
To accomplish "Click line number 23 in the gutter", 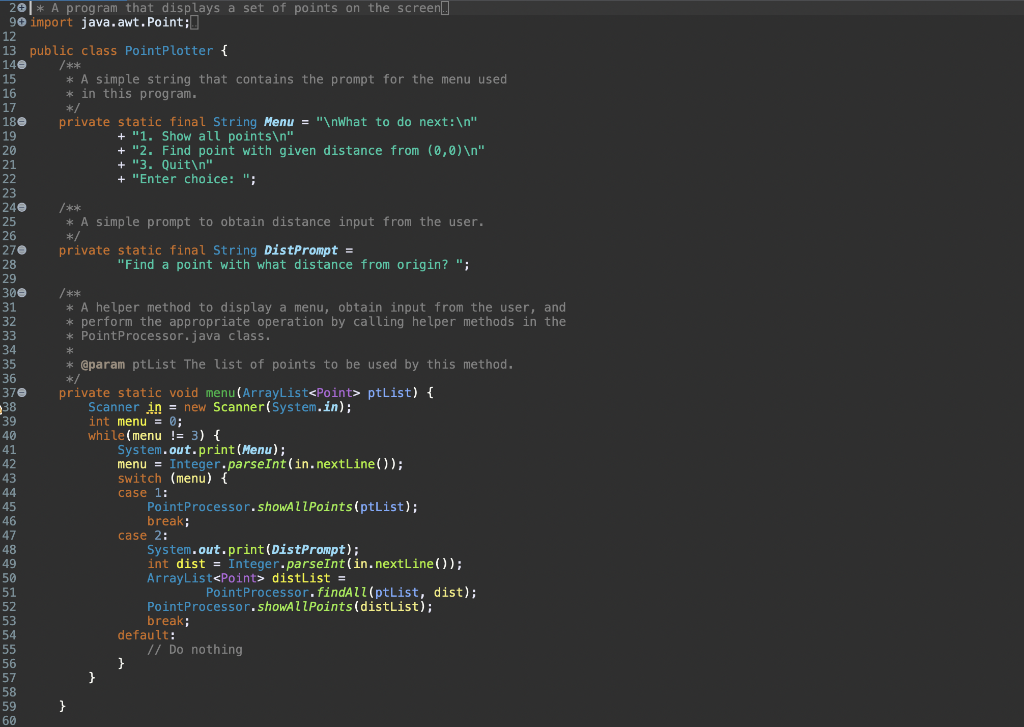I will click(9, 193).
